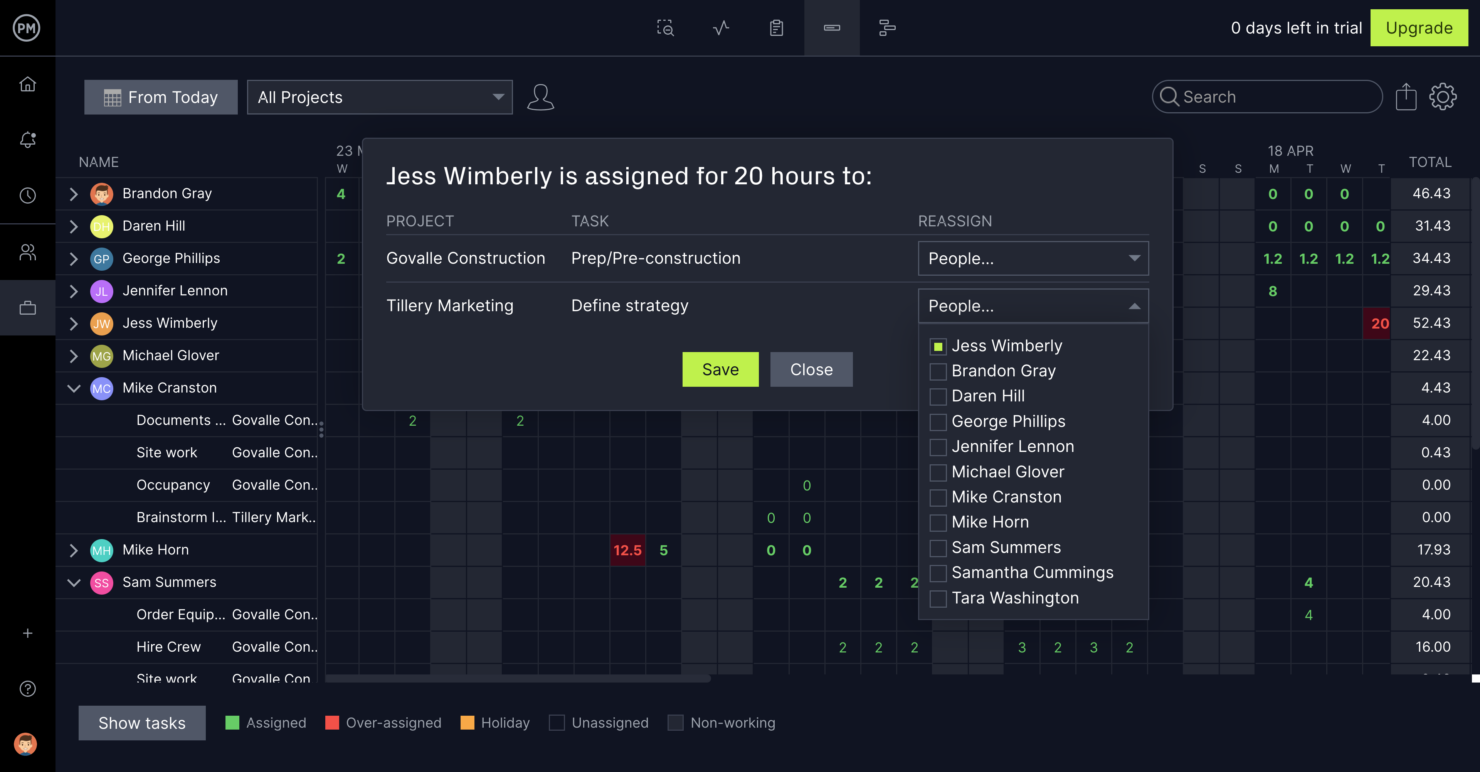Check George Phillips in reassign list

[x=938, y=422]
